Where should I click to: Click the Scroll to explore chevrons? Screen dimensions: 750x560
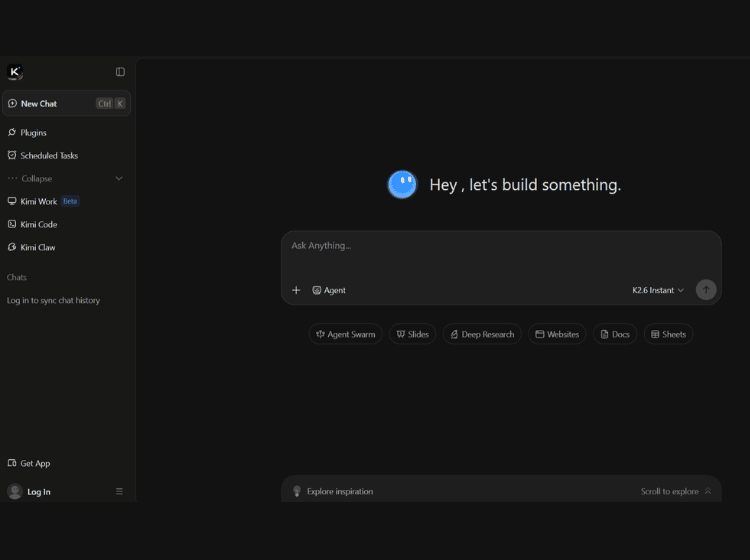pos(708,491)
